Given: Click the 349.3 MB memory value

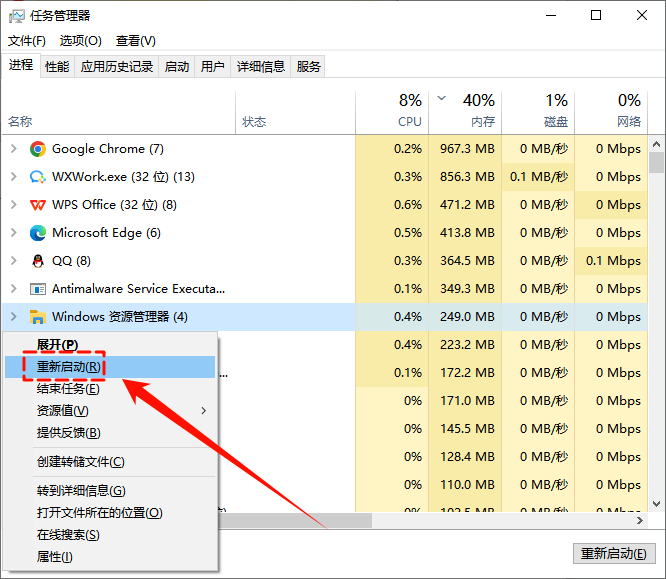Looking at the screenshot, I should pyautogui.click(x=467, y=289).
